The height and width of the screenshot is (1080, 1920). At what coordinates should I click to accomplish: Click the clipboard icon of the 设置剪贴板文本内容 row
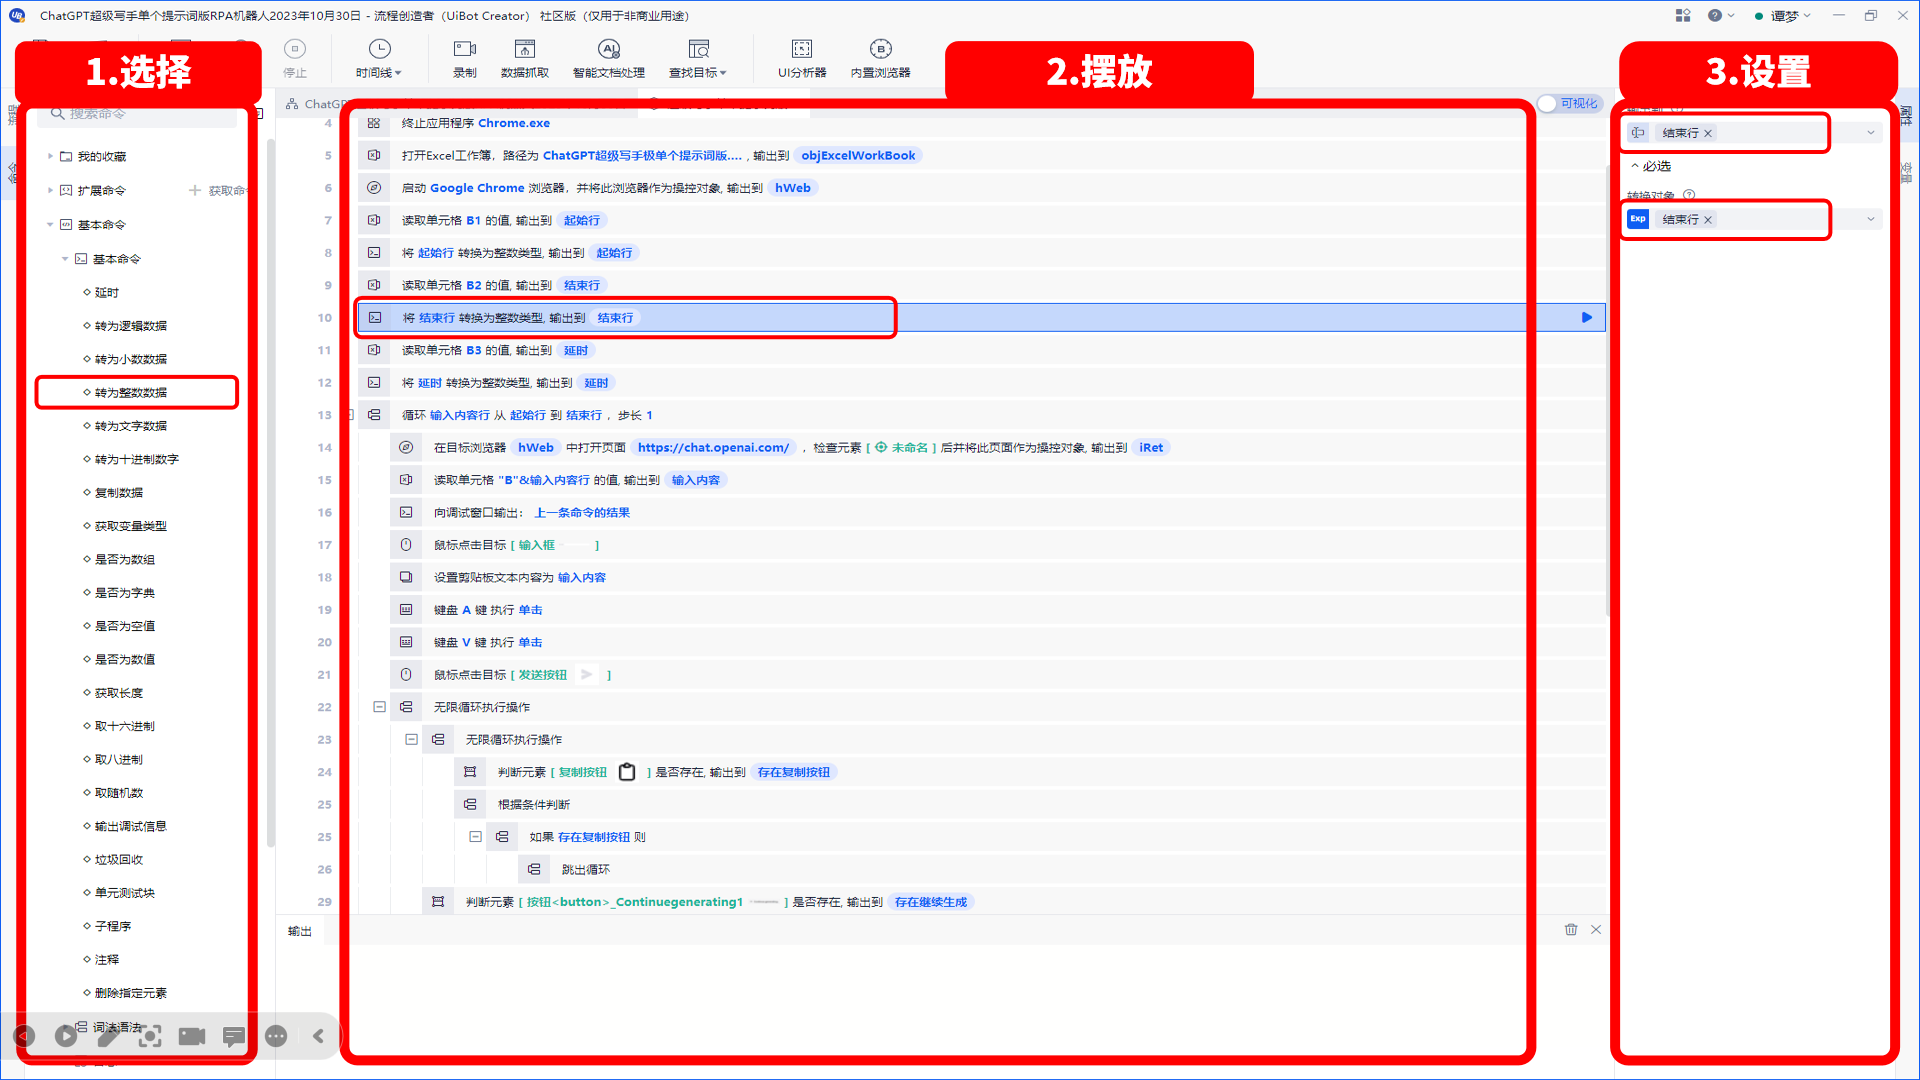pyautogui.click(x=406, y=578)
